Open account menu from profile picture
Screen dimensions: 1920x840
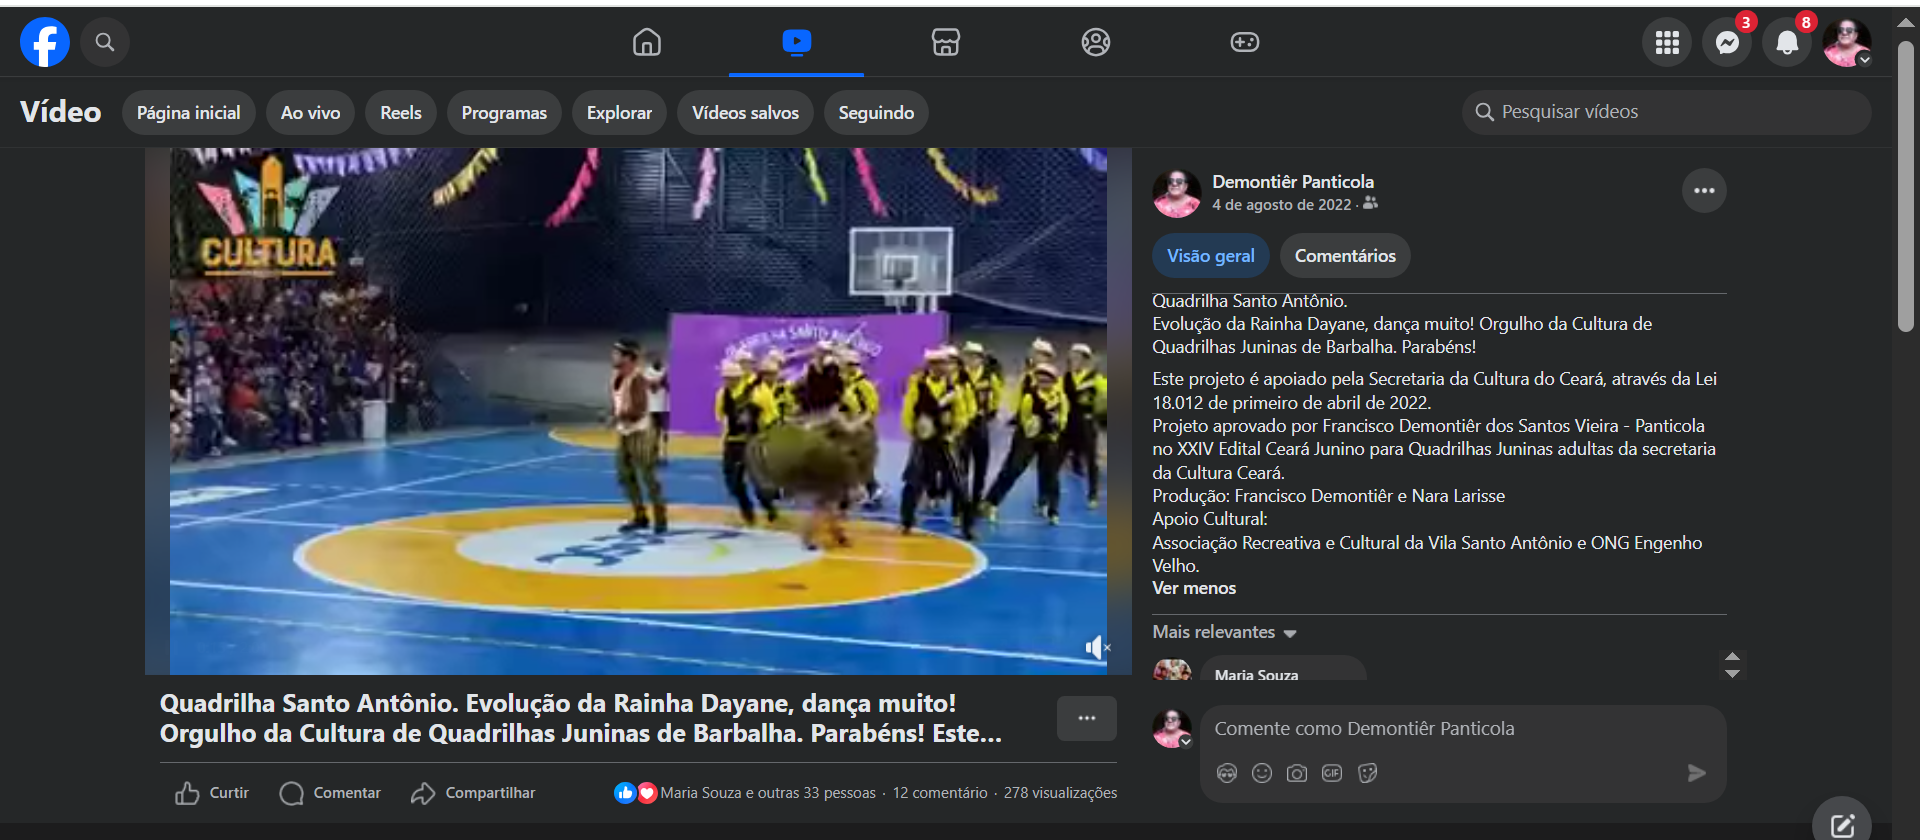pyautogui.click(x=1847, y=42)
